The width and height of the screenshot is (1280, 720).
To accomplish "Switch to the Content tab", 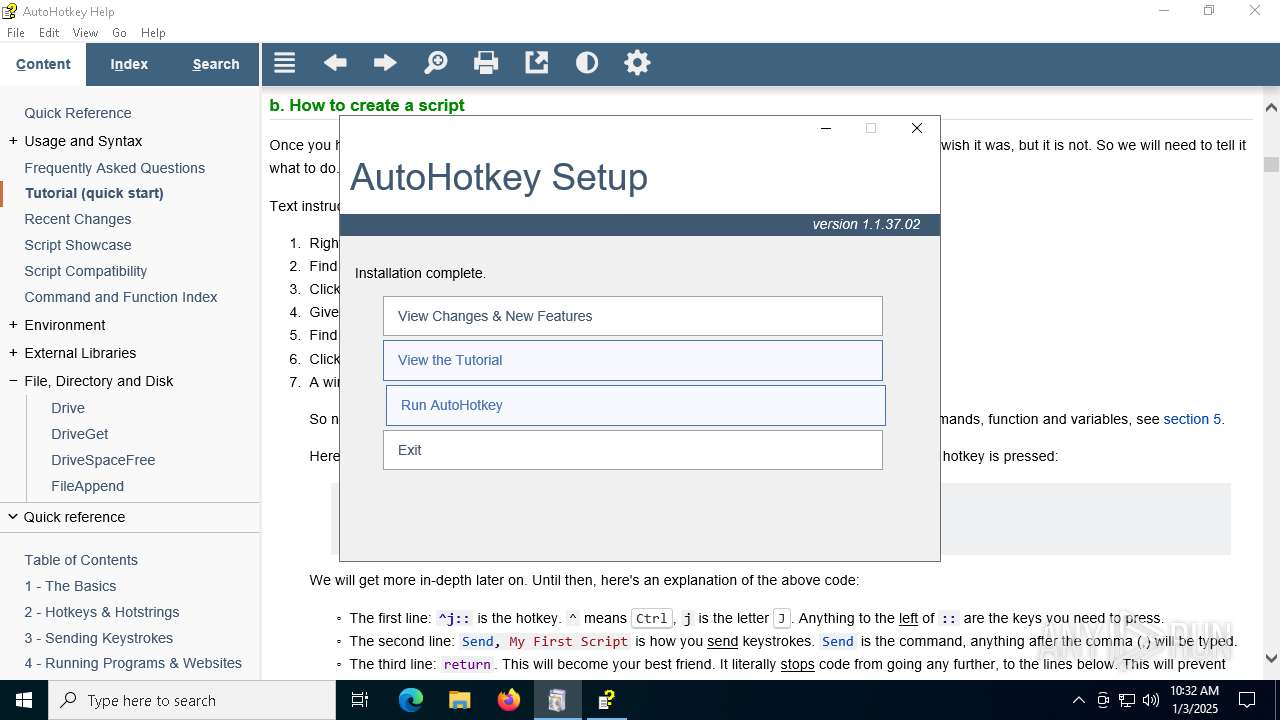I will click(43, 64).
